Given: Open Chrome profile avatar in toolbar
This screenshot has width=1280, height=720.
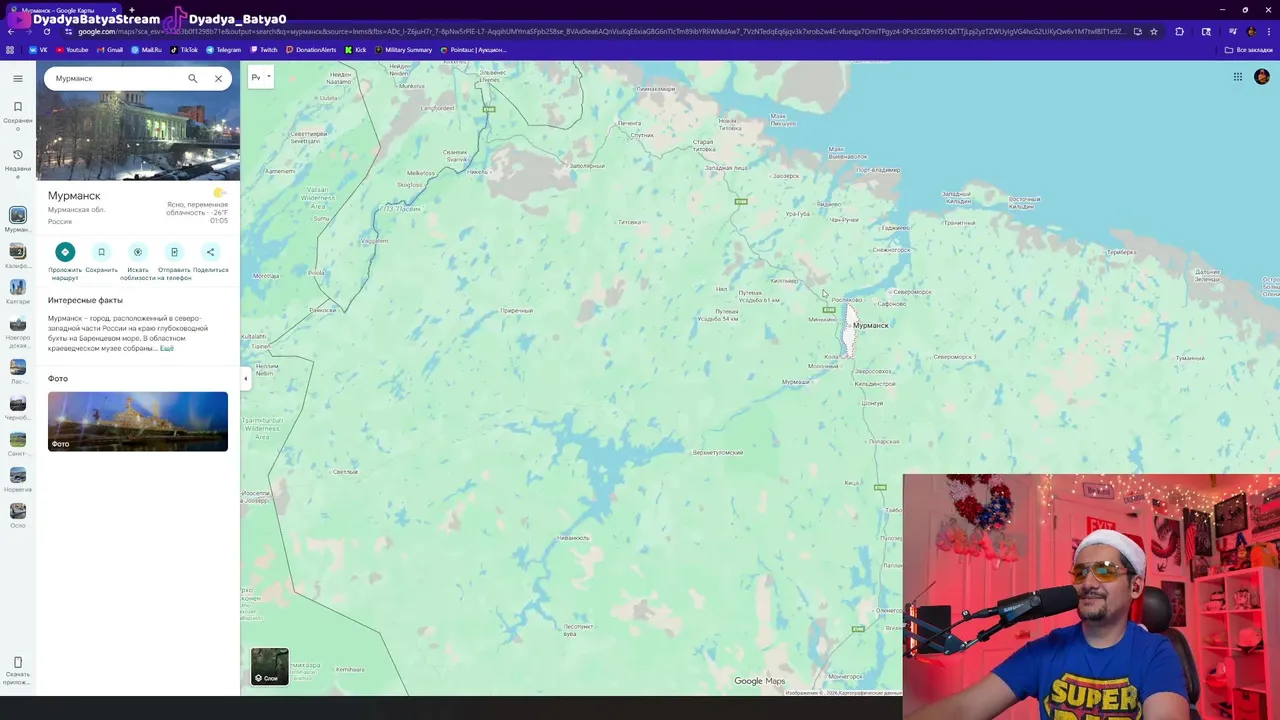Looking at the screenshot, I should pos(1251,31).
